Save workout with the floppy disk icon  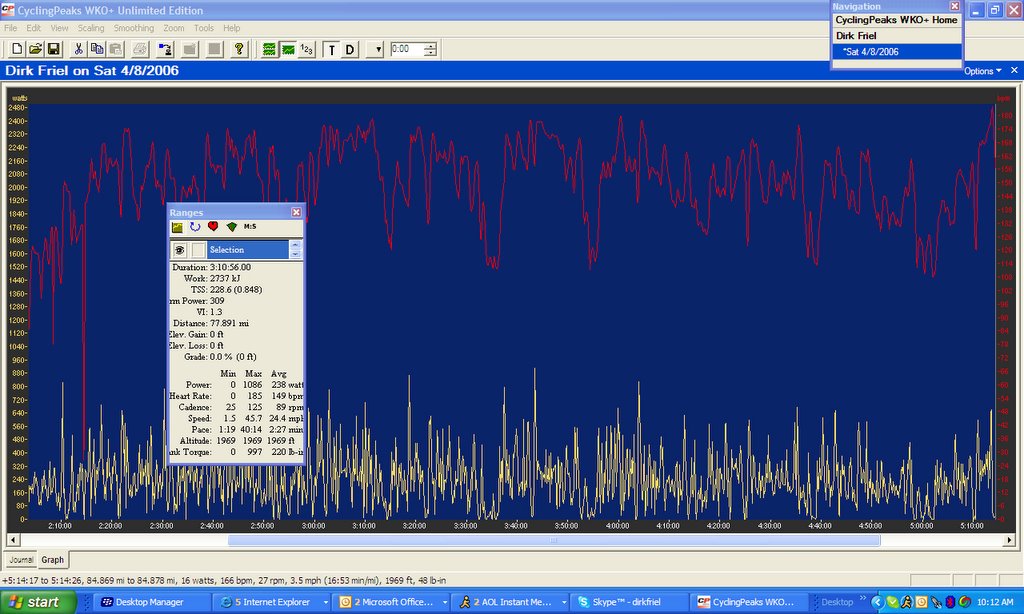54,49
